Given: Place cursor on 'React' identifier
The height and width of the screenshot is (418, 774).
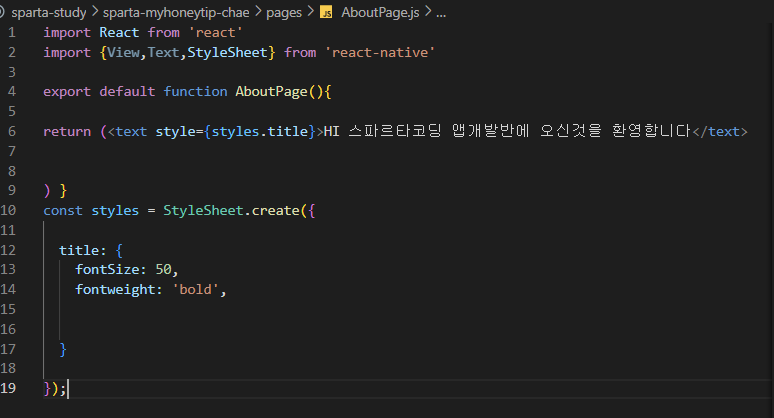Looking at the screenshot, I should click(119, 33).
